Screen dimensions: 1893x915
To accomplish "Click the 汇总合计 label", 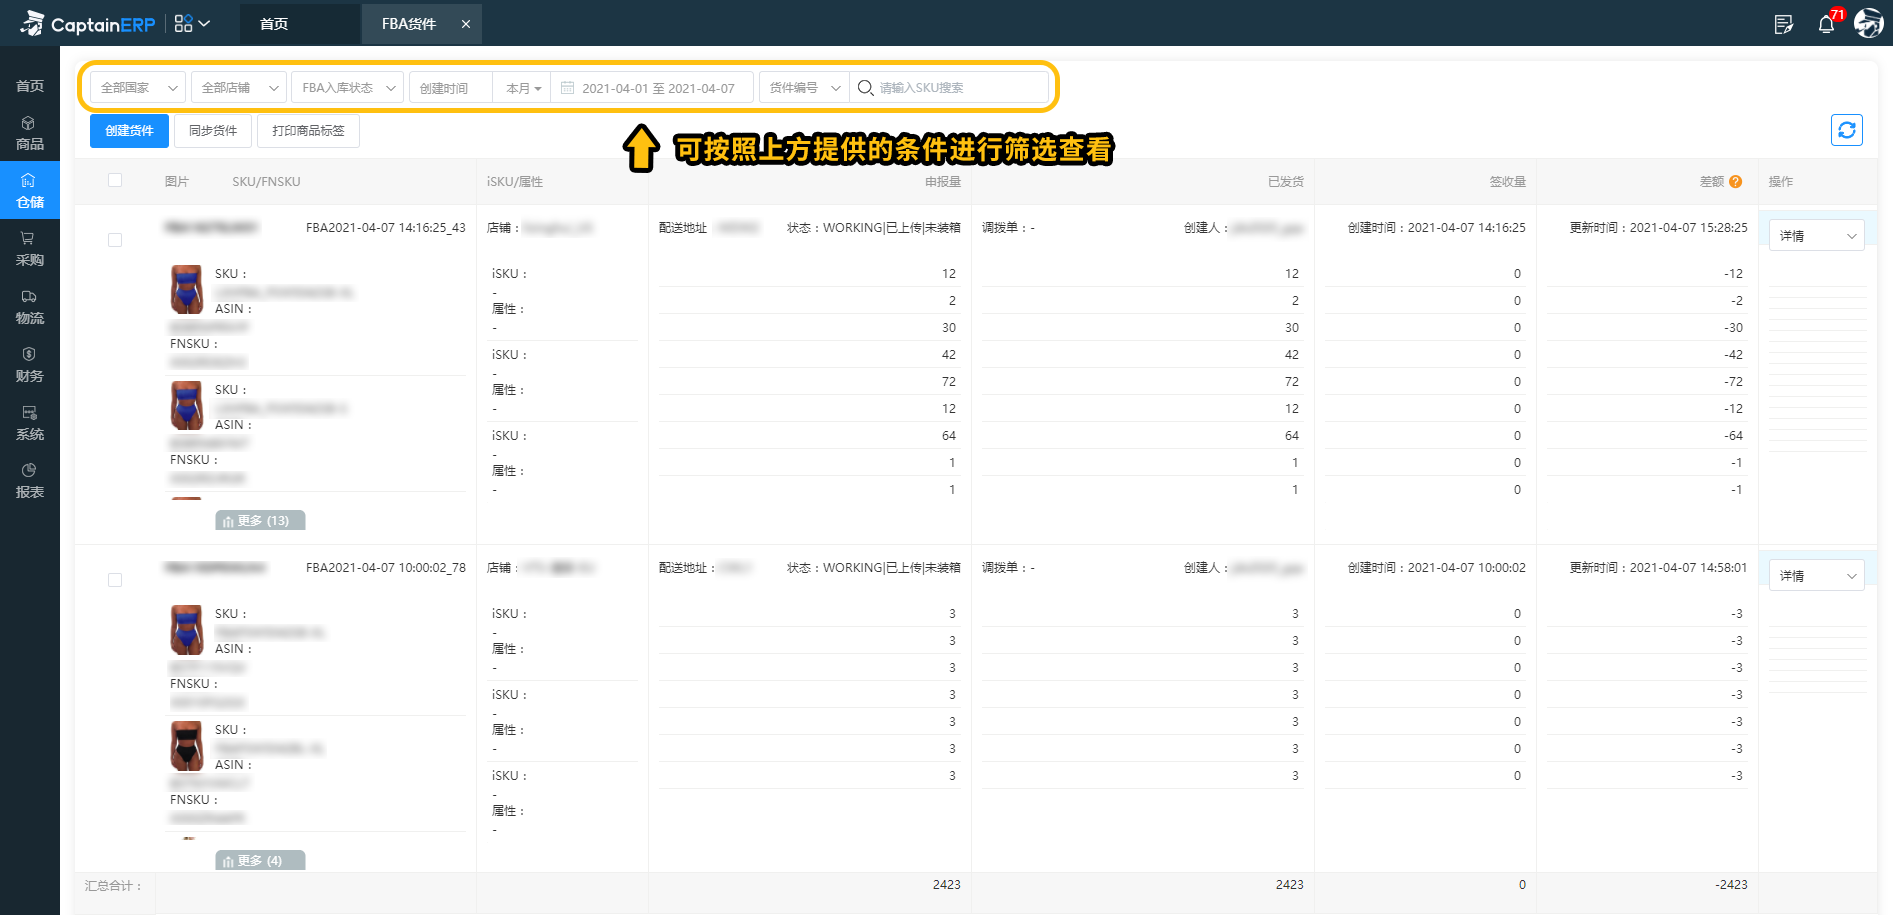I will click(113, 886).
